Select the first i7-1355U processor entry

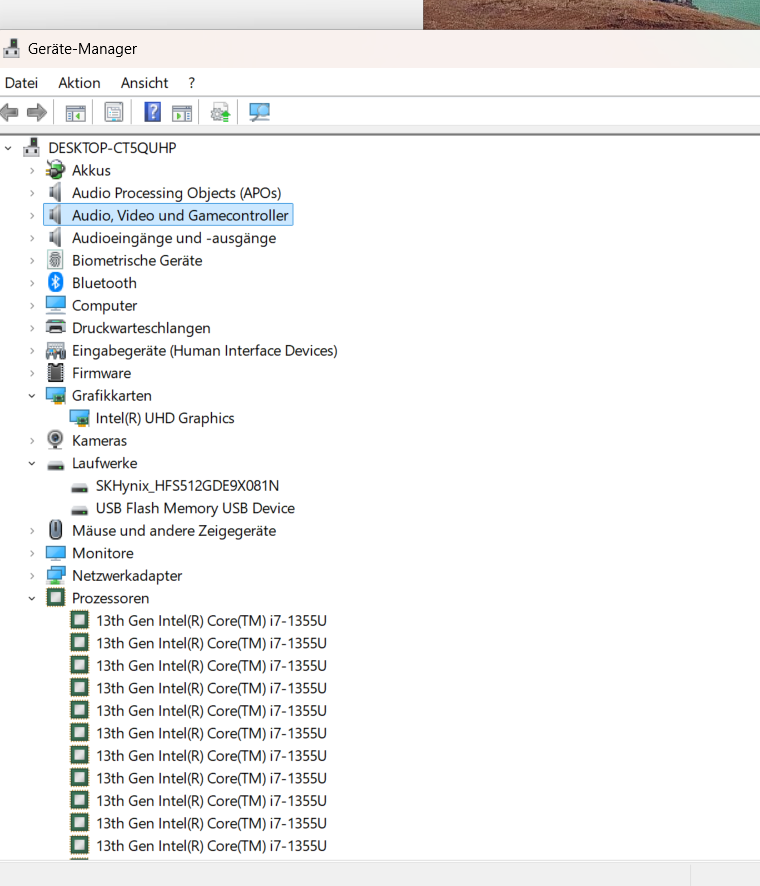[211, 620]
